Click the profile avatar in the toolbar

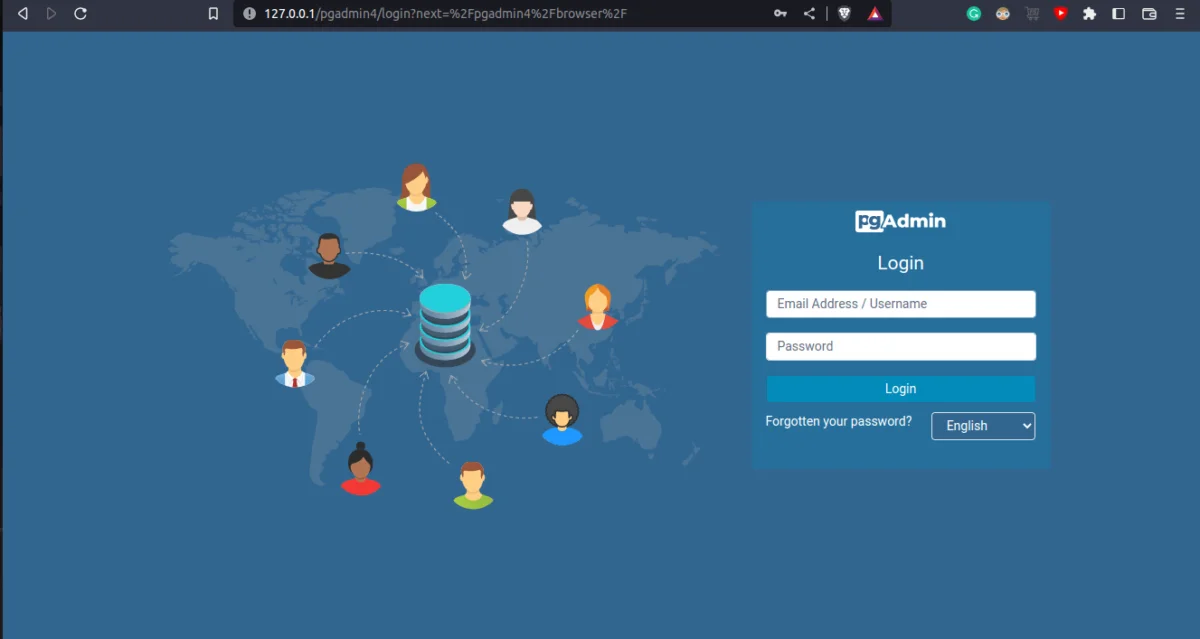point(1002,14)
